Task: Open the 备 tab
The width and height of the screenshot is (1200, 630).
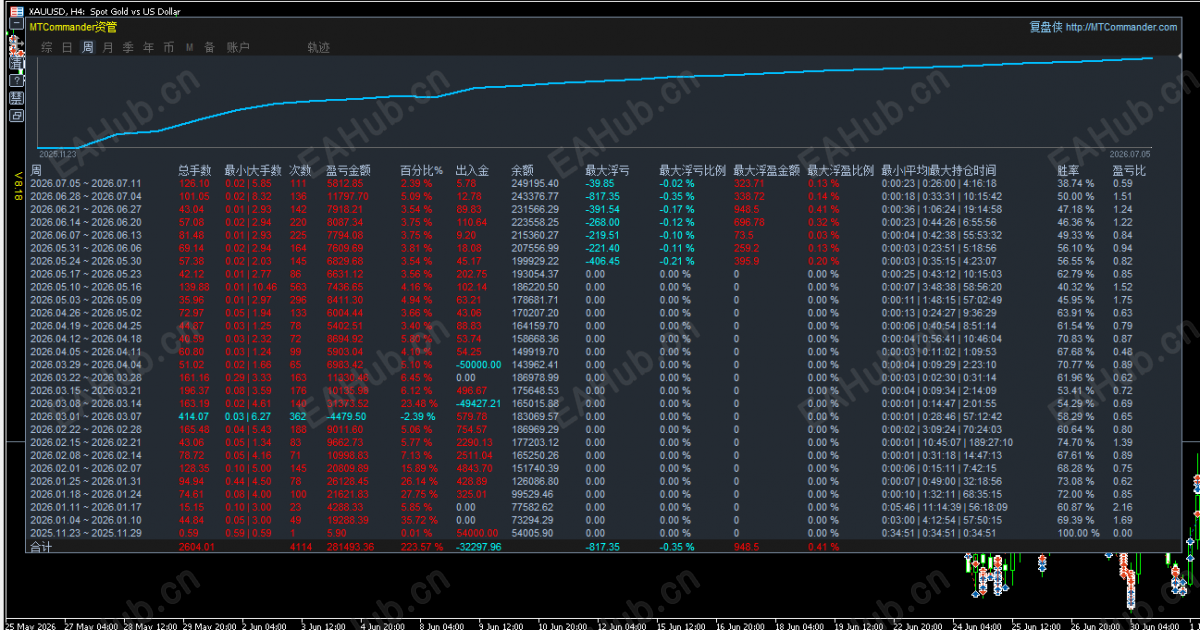Action: [x=209, y=47]
